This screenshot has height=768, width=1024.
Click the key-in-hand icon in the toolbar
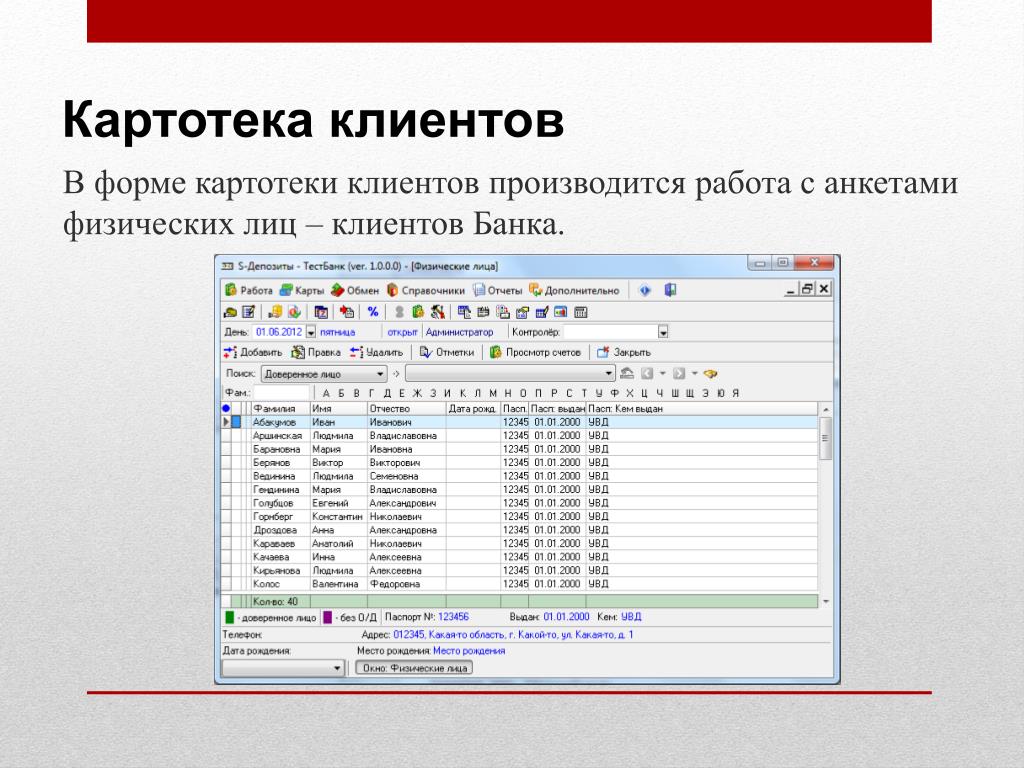pos(231,312)
